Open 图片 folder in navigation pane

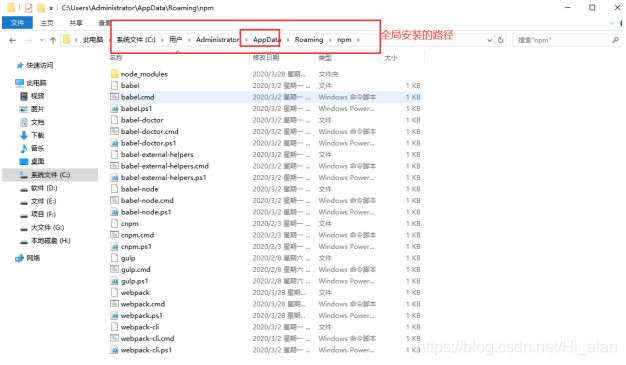[32, 109]
